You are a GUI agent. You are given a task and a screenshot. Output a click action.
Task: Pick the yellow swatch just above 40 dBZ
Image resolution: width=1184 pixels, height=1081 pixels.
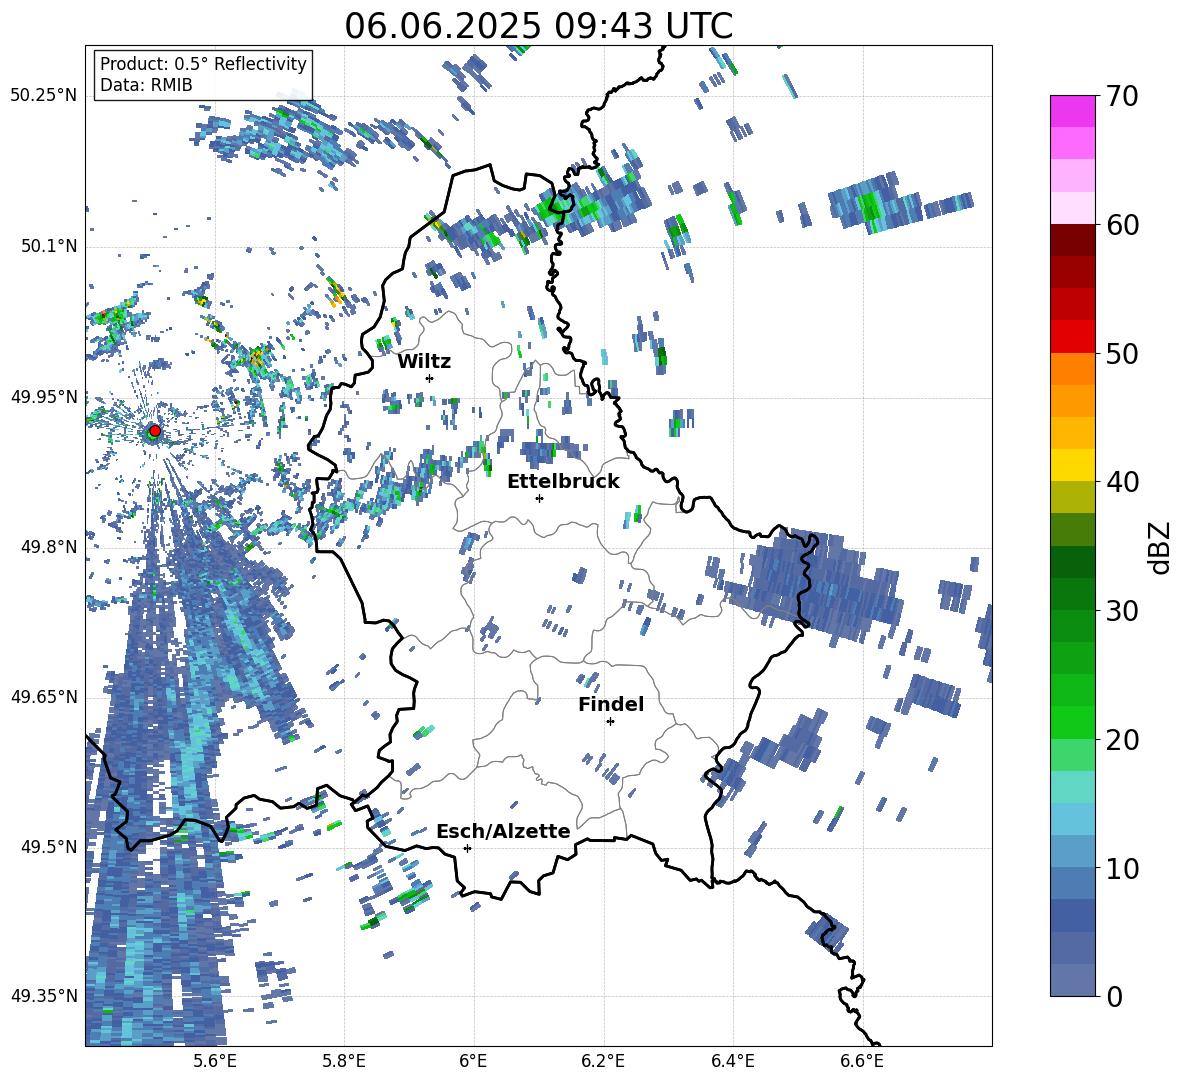tap(1072, 465)
